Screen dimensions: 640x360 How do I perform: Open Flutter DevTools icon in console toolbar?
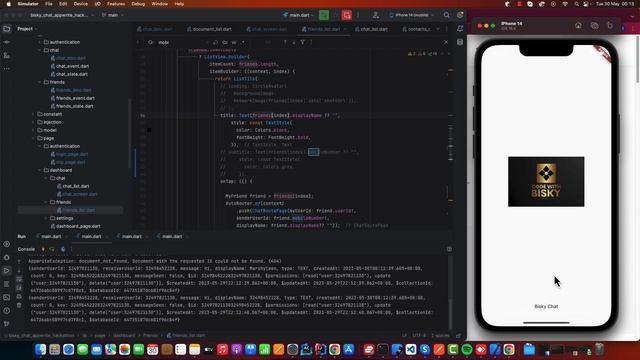(63, 249)
